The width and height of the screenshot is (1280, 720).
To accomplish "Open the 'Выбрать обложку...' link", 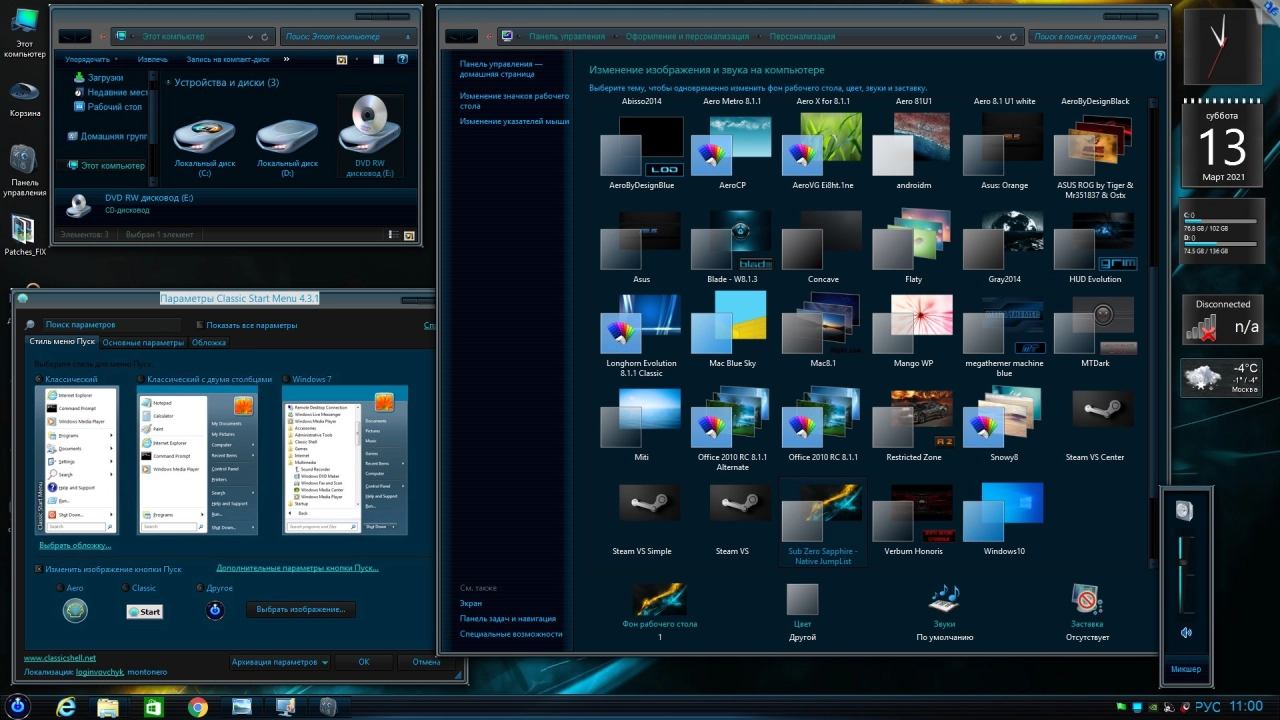I will [75, 545].
